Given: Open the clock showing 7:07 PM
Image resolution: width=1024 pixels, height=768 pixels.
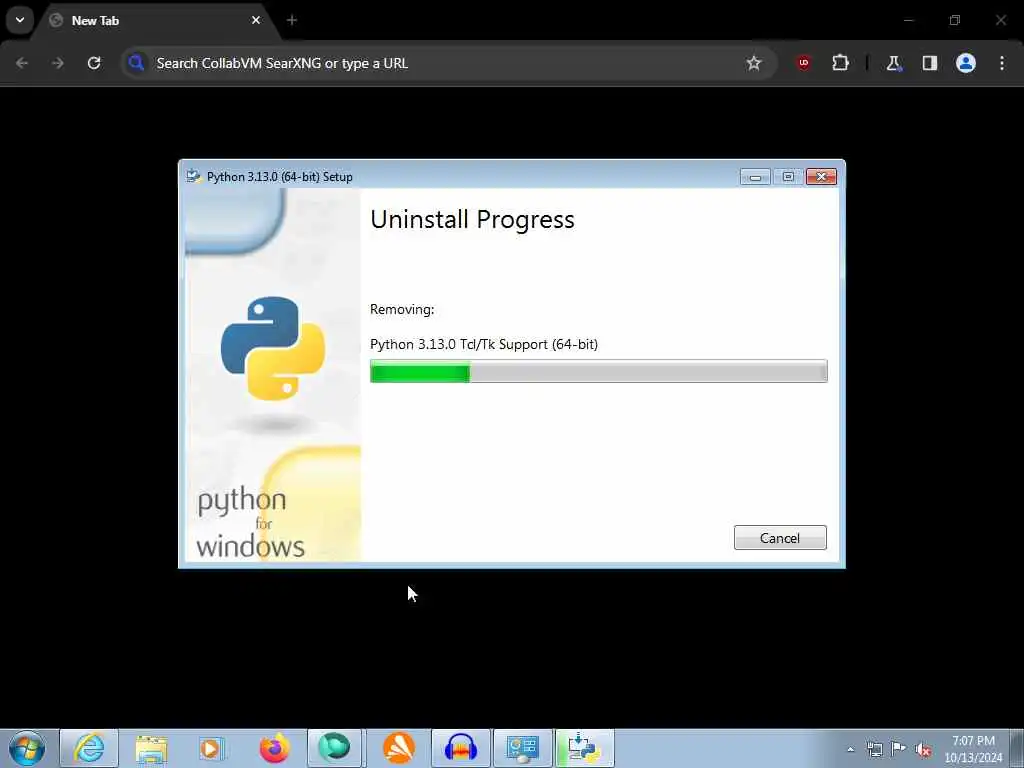Looking at the screenshot, I should (973, 749).
